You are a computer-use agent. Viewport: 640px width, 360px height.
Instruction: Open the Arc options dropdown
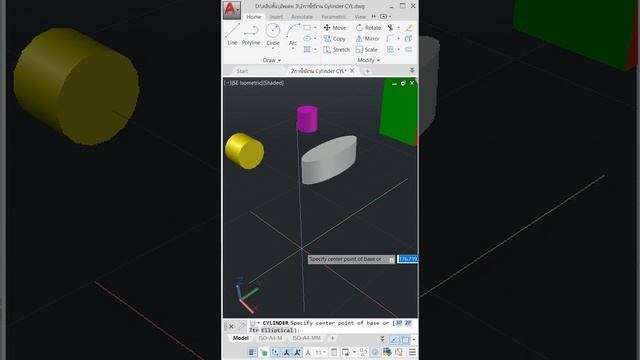coord(293,49)
